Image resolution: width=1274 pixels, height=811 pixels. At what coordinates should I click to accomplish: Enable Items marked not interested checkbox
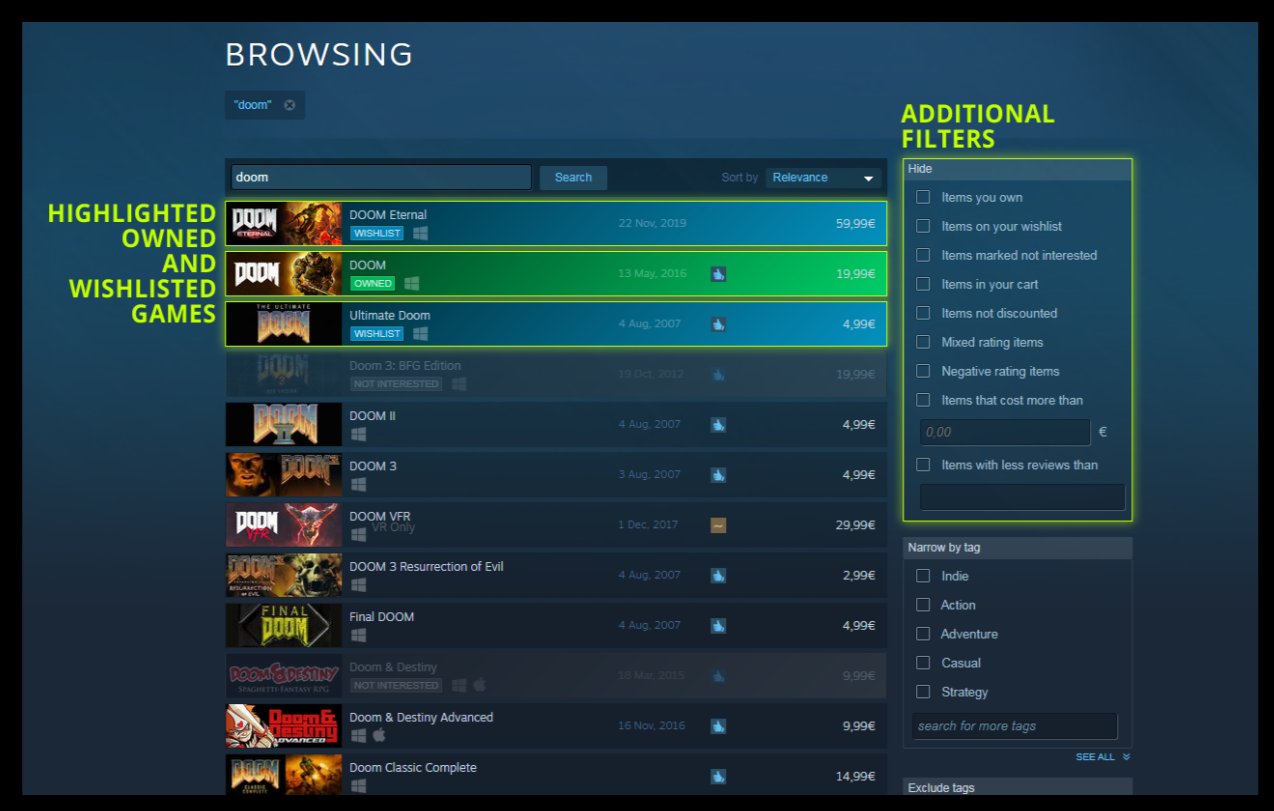tap(923, 255)
